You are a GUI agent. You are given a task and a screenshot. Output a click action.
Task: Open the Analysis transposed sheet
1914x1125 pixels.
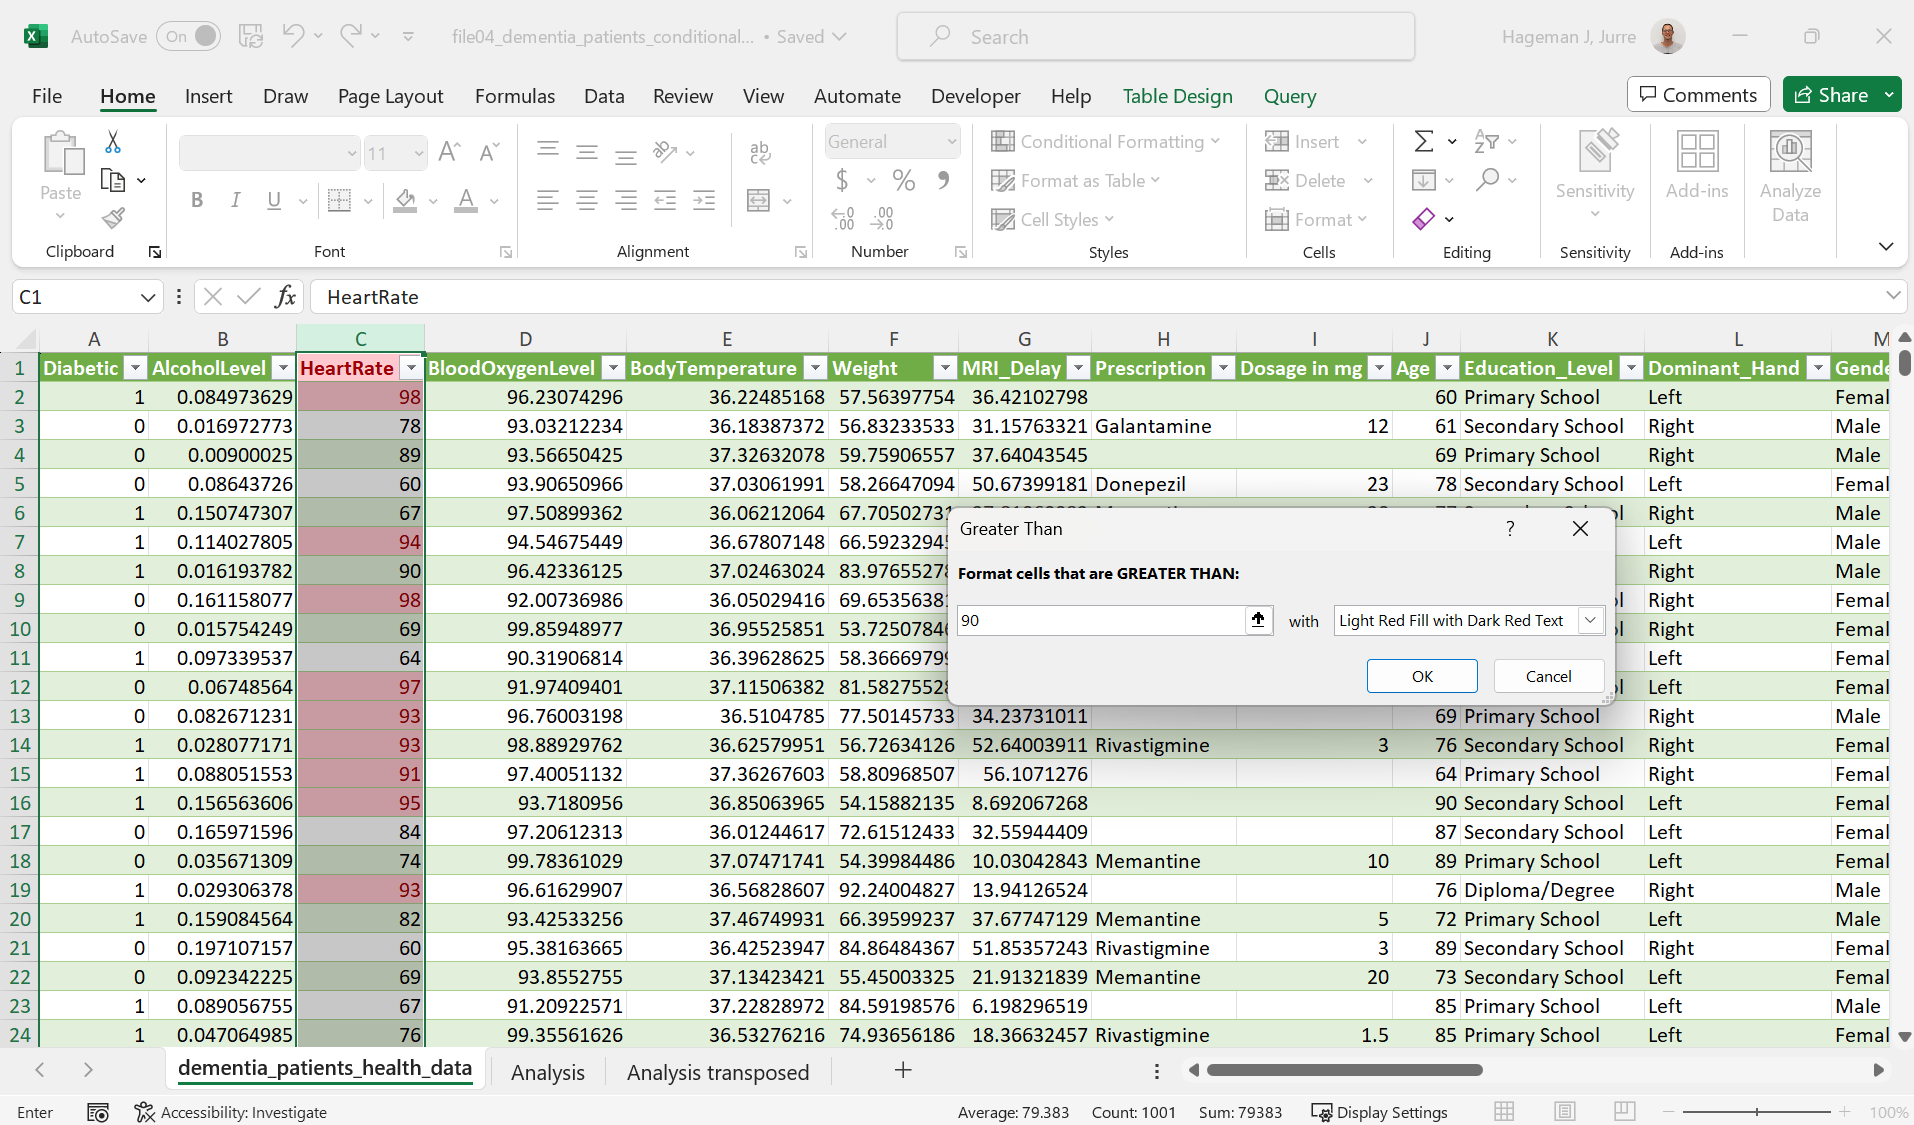[x=717, y=1072]
